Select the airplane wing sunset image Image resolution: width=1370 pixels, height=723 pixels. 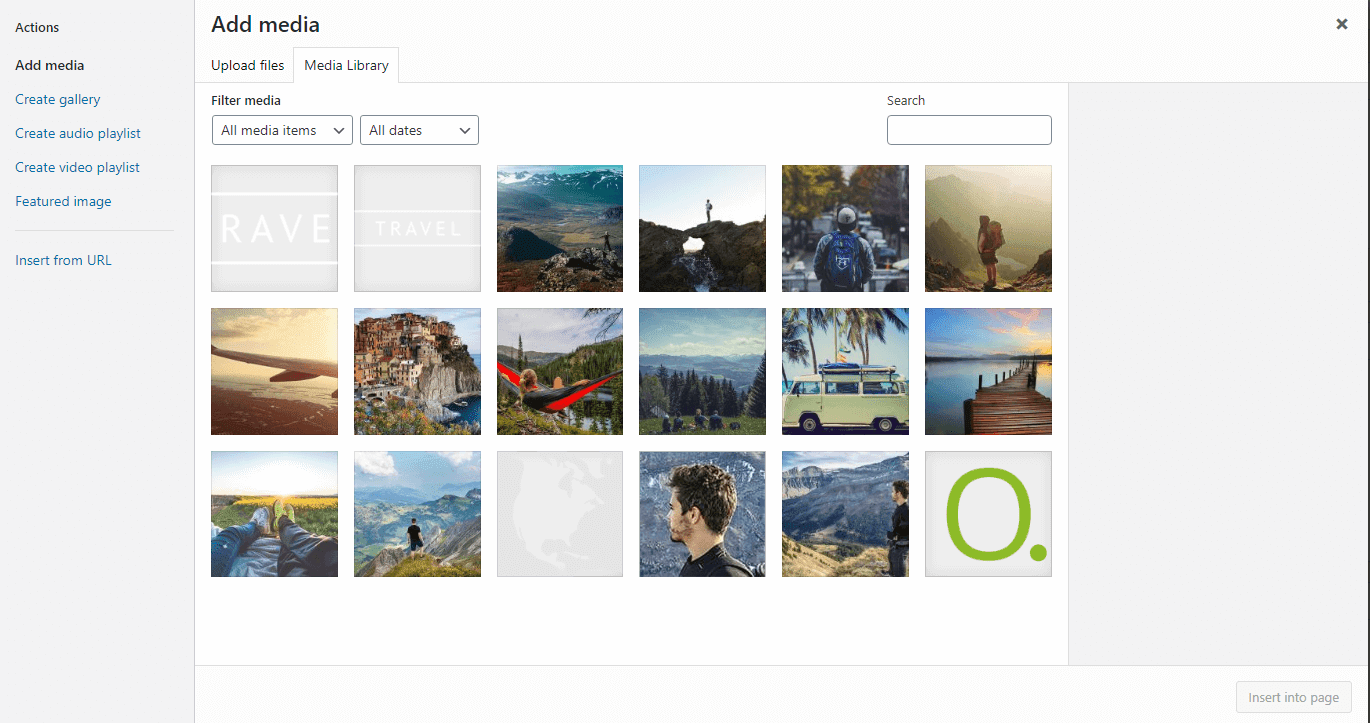[274, 371]
